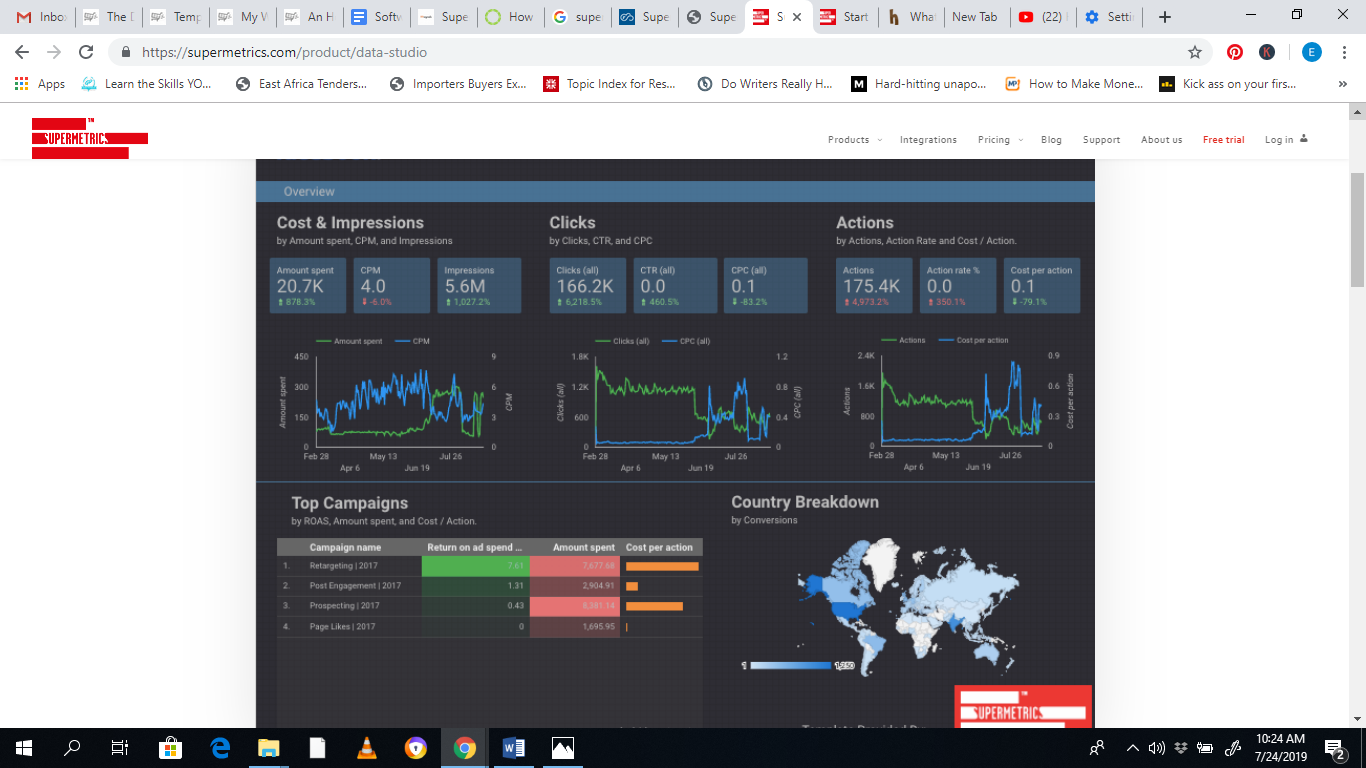Open the About us page

coord(1161,140)
